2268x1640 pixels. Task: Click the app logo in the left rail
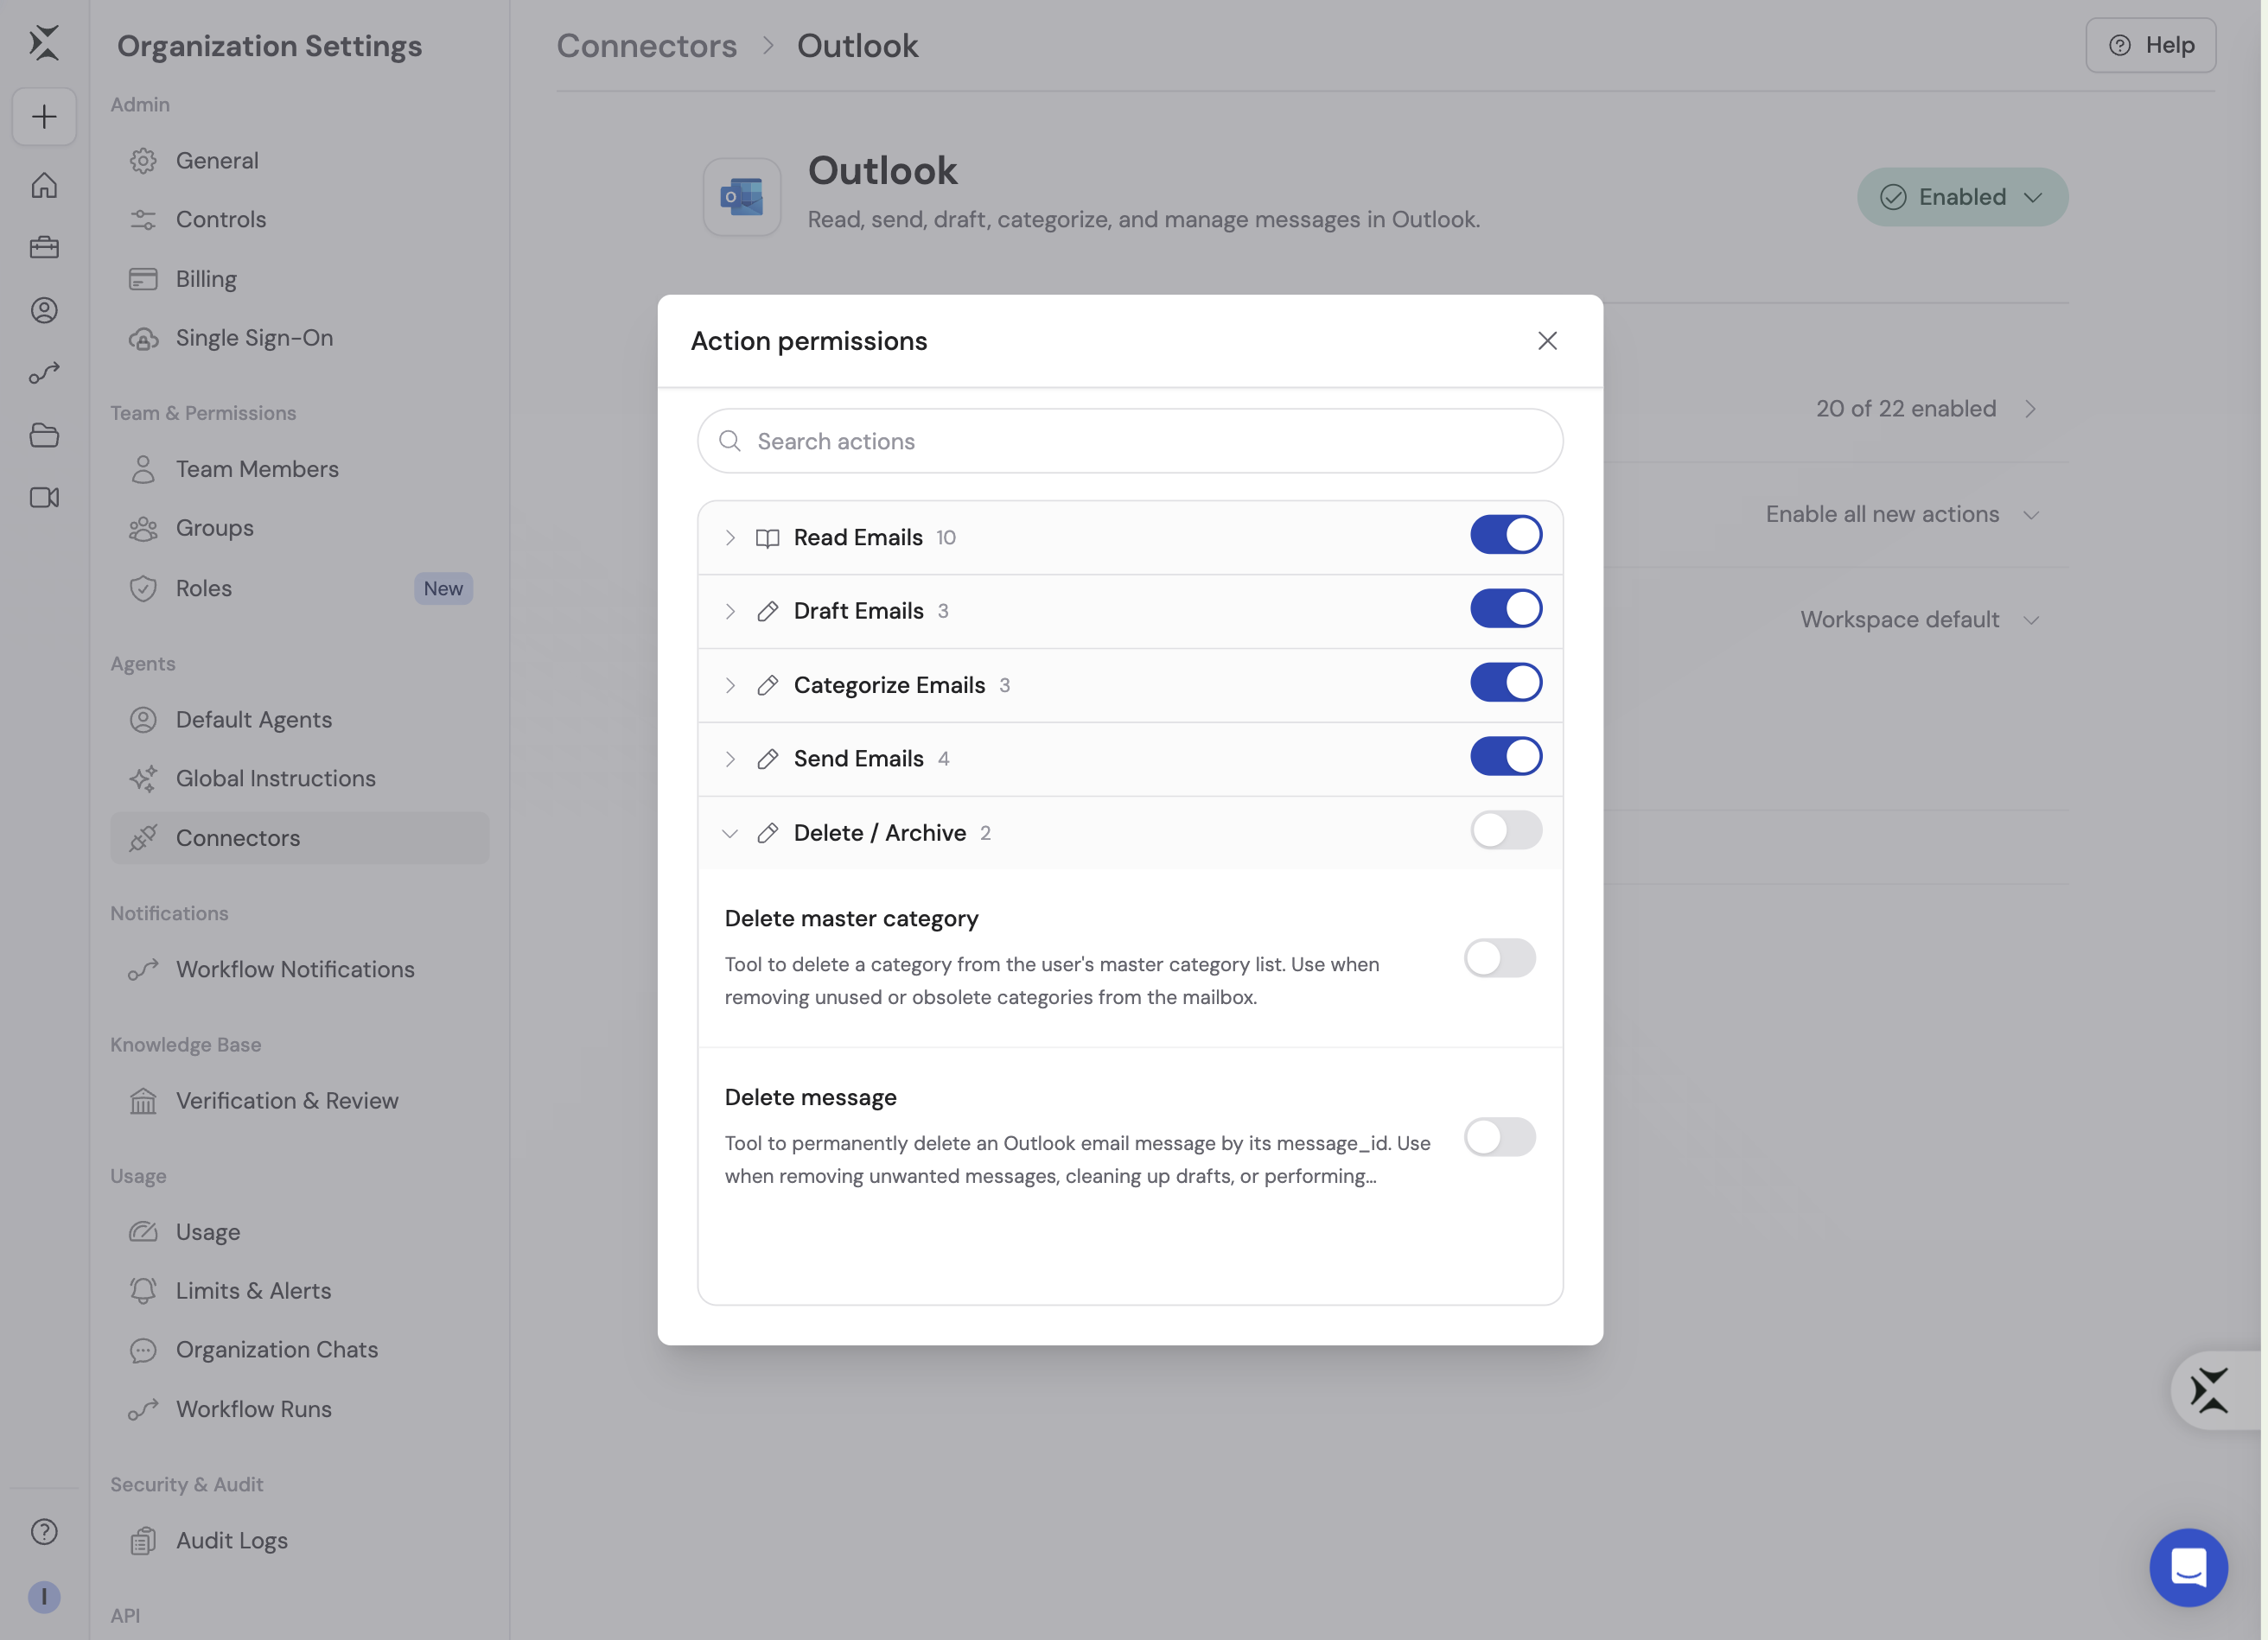click(44, 43)
